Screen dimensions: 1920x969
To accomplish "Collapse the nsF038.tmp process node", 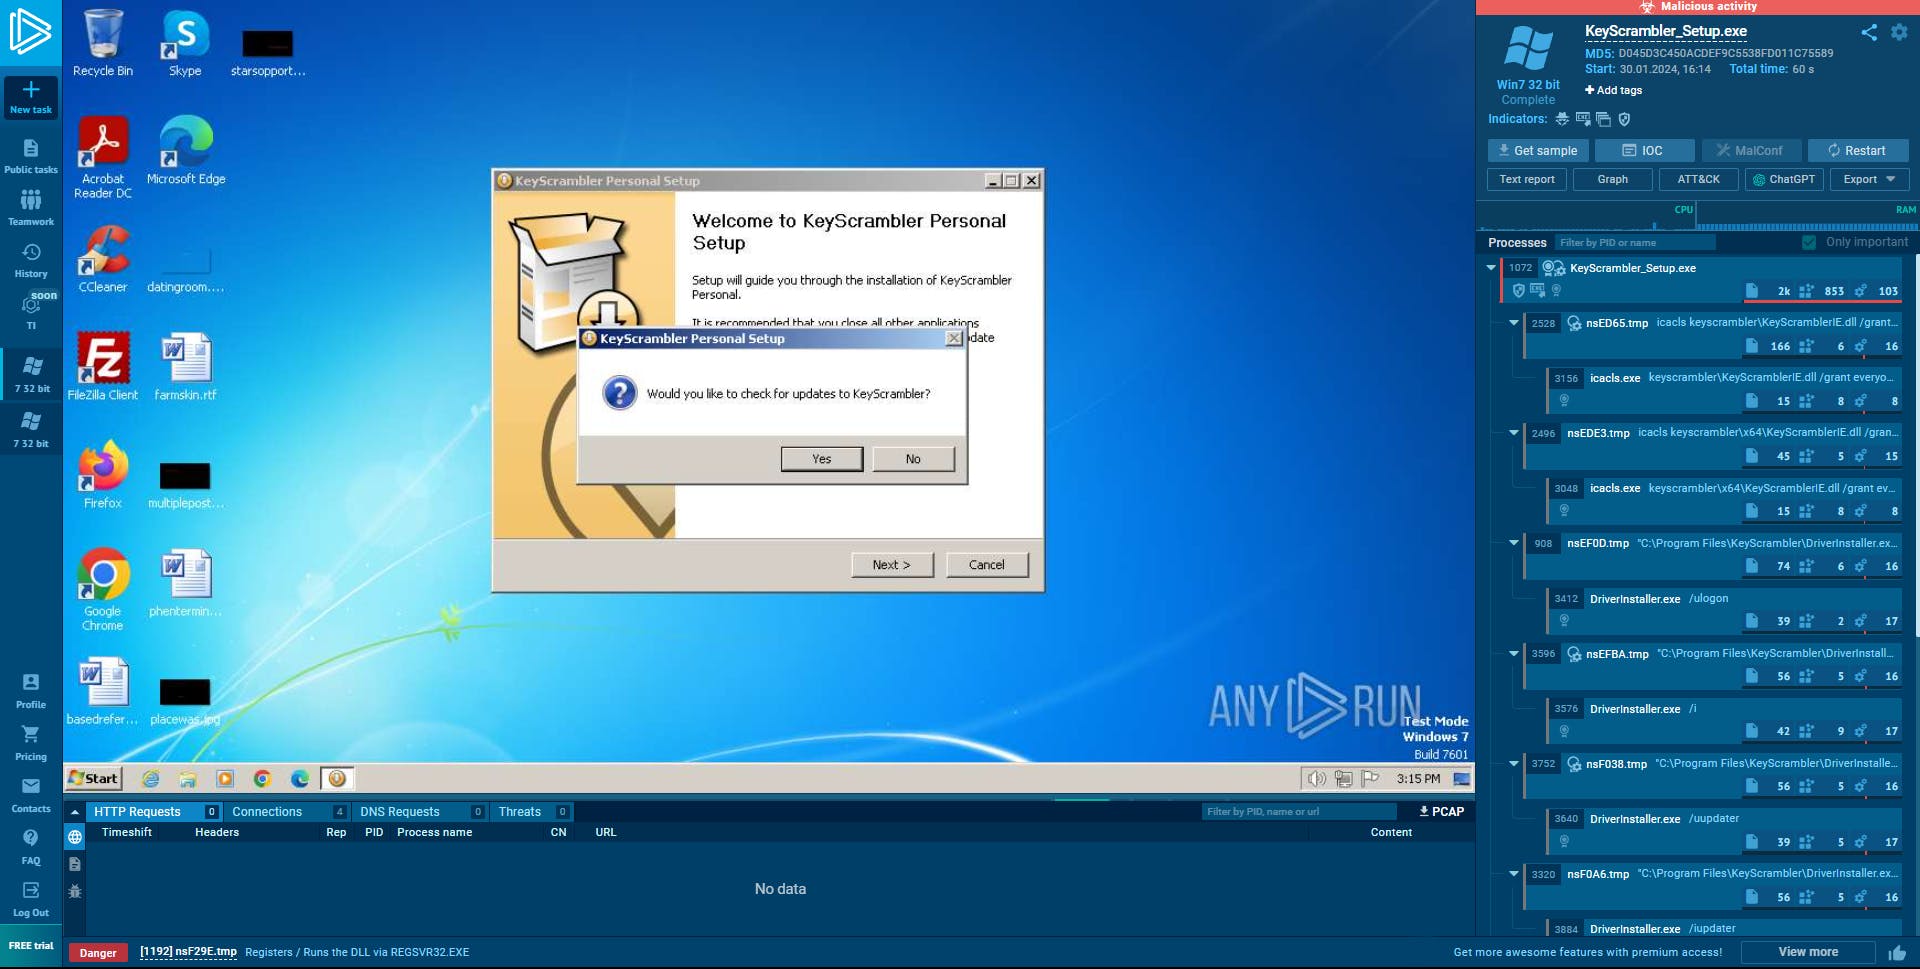I will tap(1514, 763).
